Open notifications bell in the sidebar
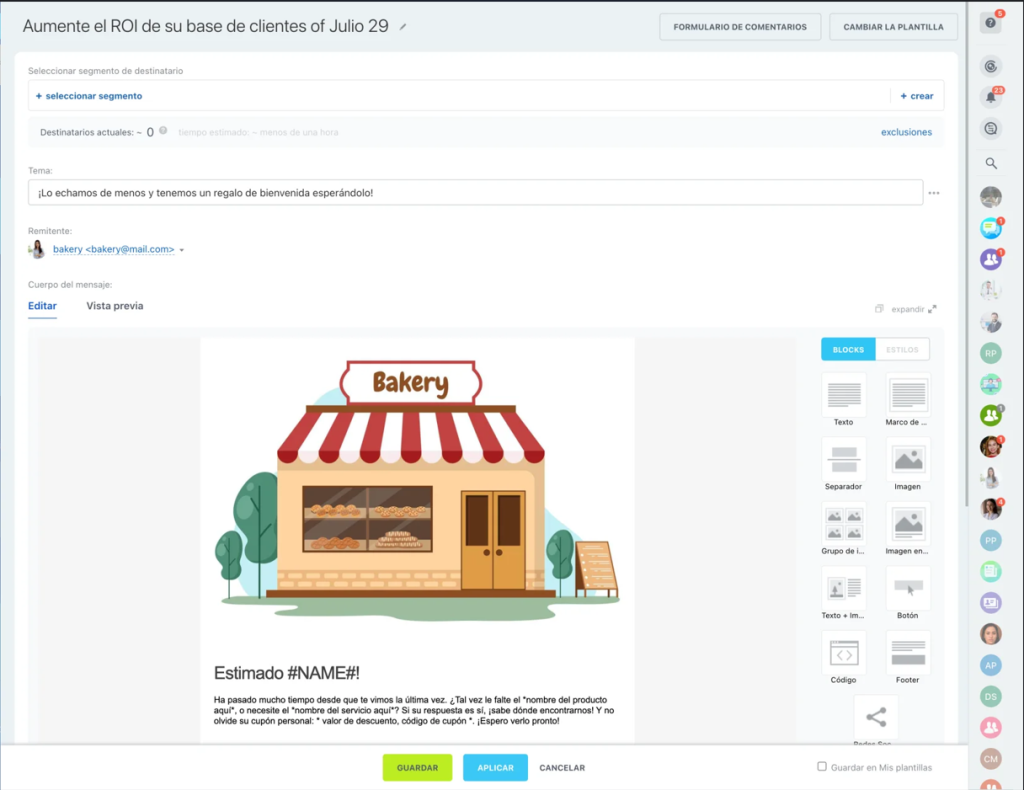Image resolution: width=1024 pixels, height=790 pixels. click(x=991, y=97)
